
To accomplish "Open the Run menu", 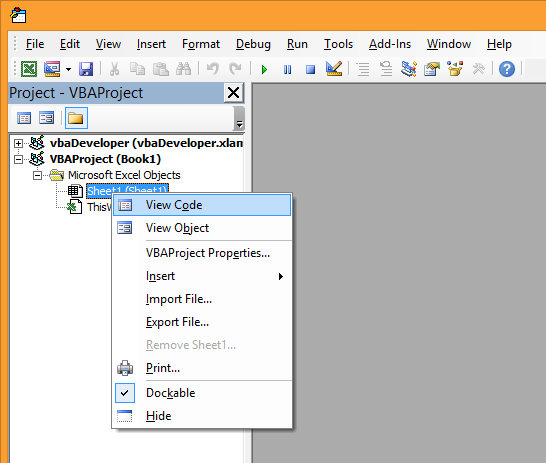I will coord(297,44).
